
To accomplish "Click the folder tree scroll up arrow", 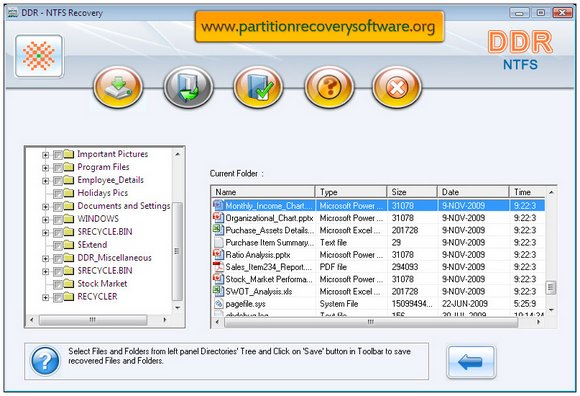I will click(x=178, y=154).
